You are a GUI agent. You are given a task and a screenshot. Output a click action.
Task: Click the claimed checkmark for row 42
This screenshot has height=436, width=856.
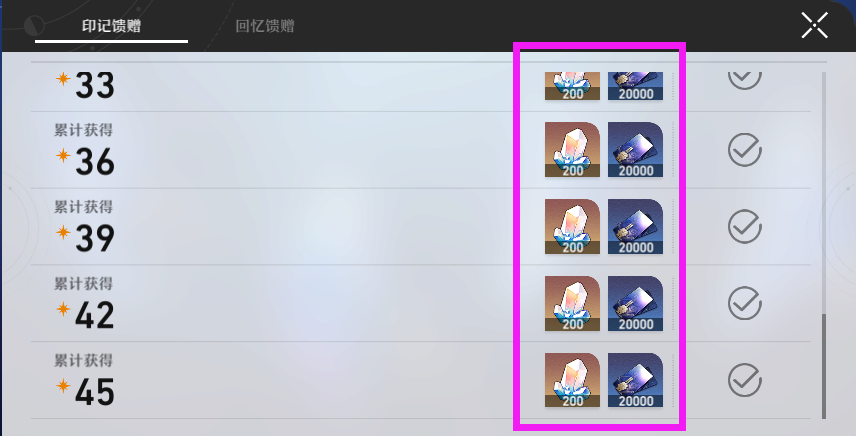coord(745,303)
